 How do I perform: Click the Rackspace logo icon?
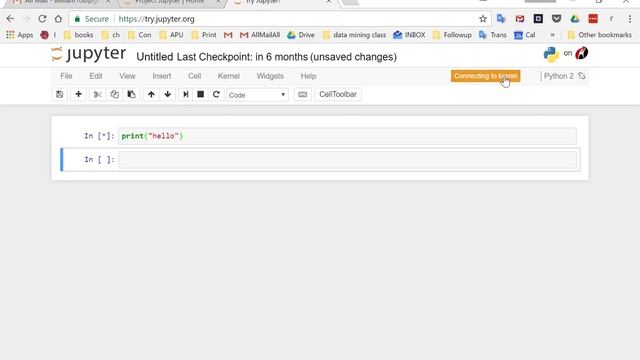582,53
